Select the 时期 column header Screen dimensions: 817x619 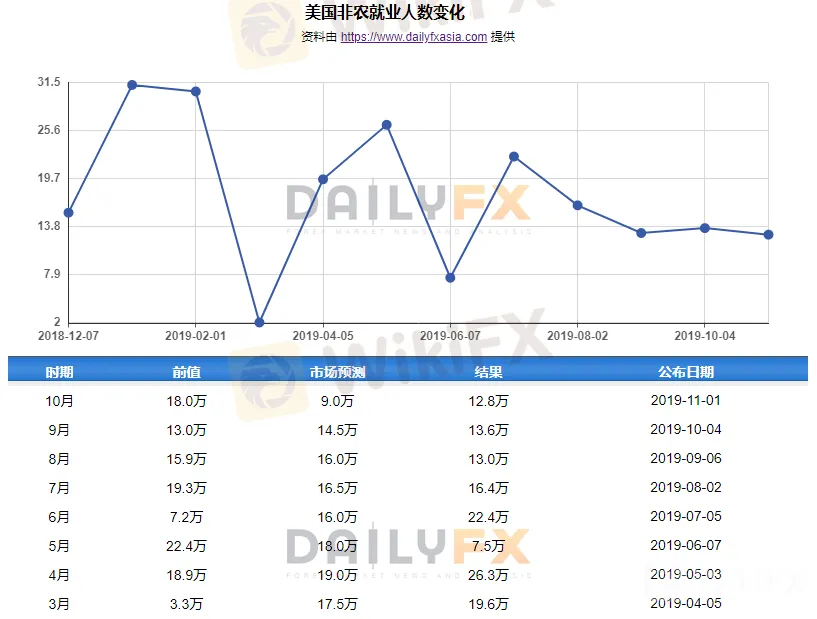[59, 372]
